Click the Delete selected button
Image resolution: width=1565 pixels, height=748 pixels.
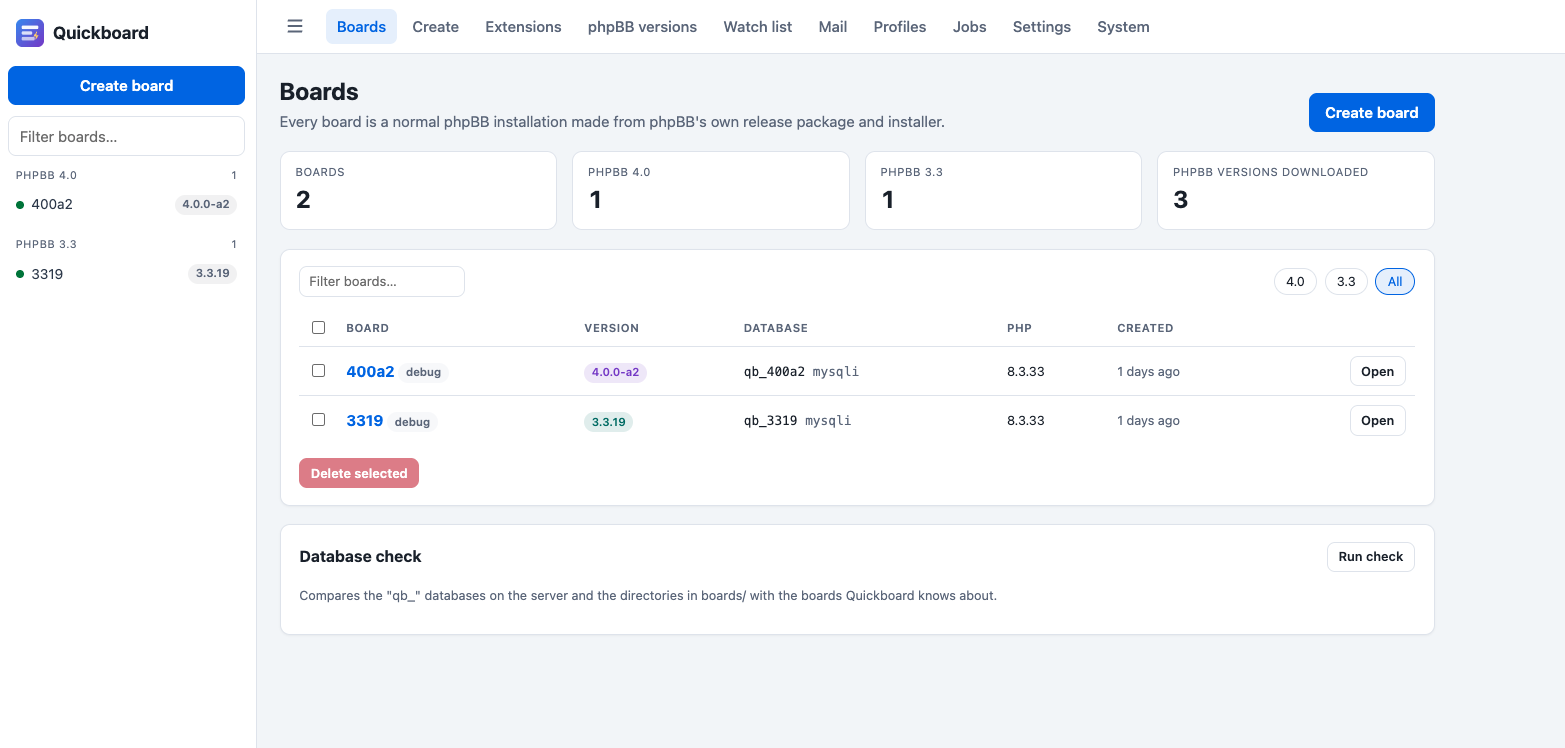[359, 473]
